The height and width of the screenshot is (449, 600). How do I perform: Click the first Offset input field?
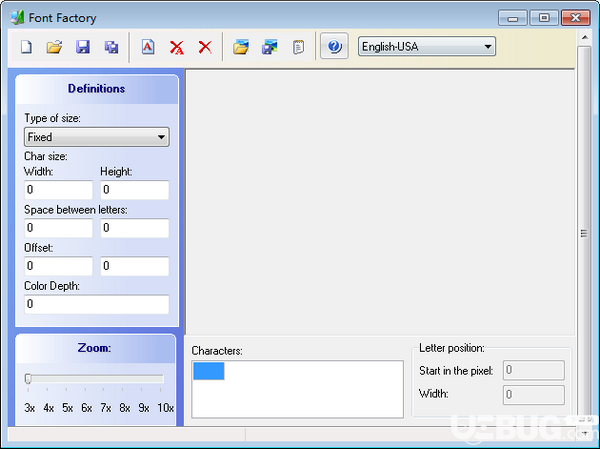[x=59, y=266]
